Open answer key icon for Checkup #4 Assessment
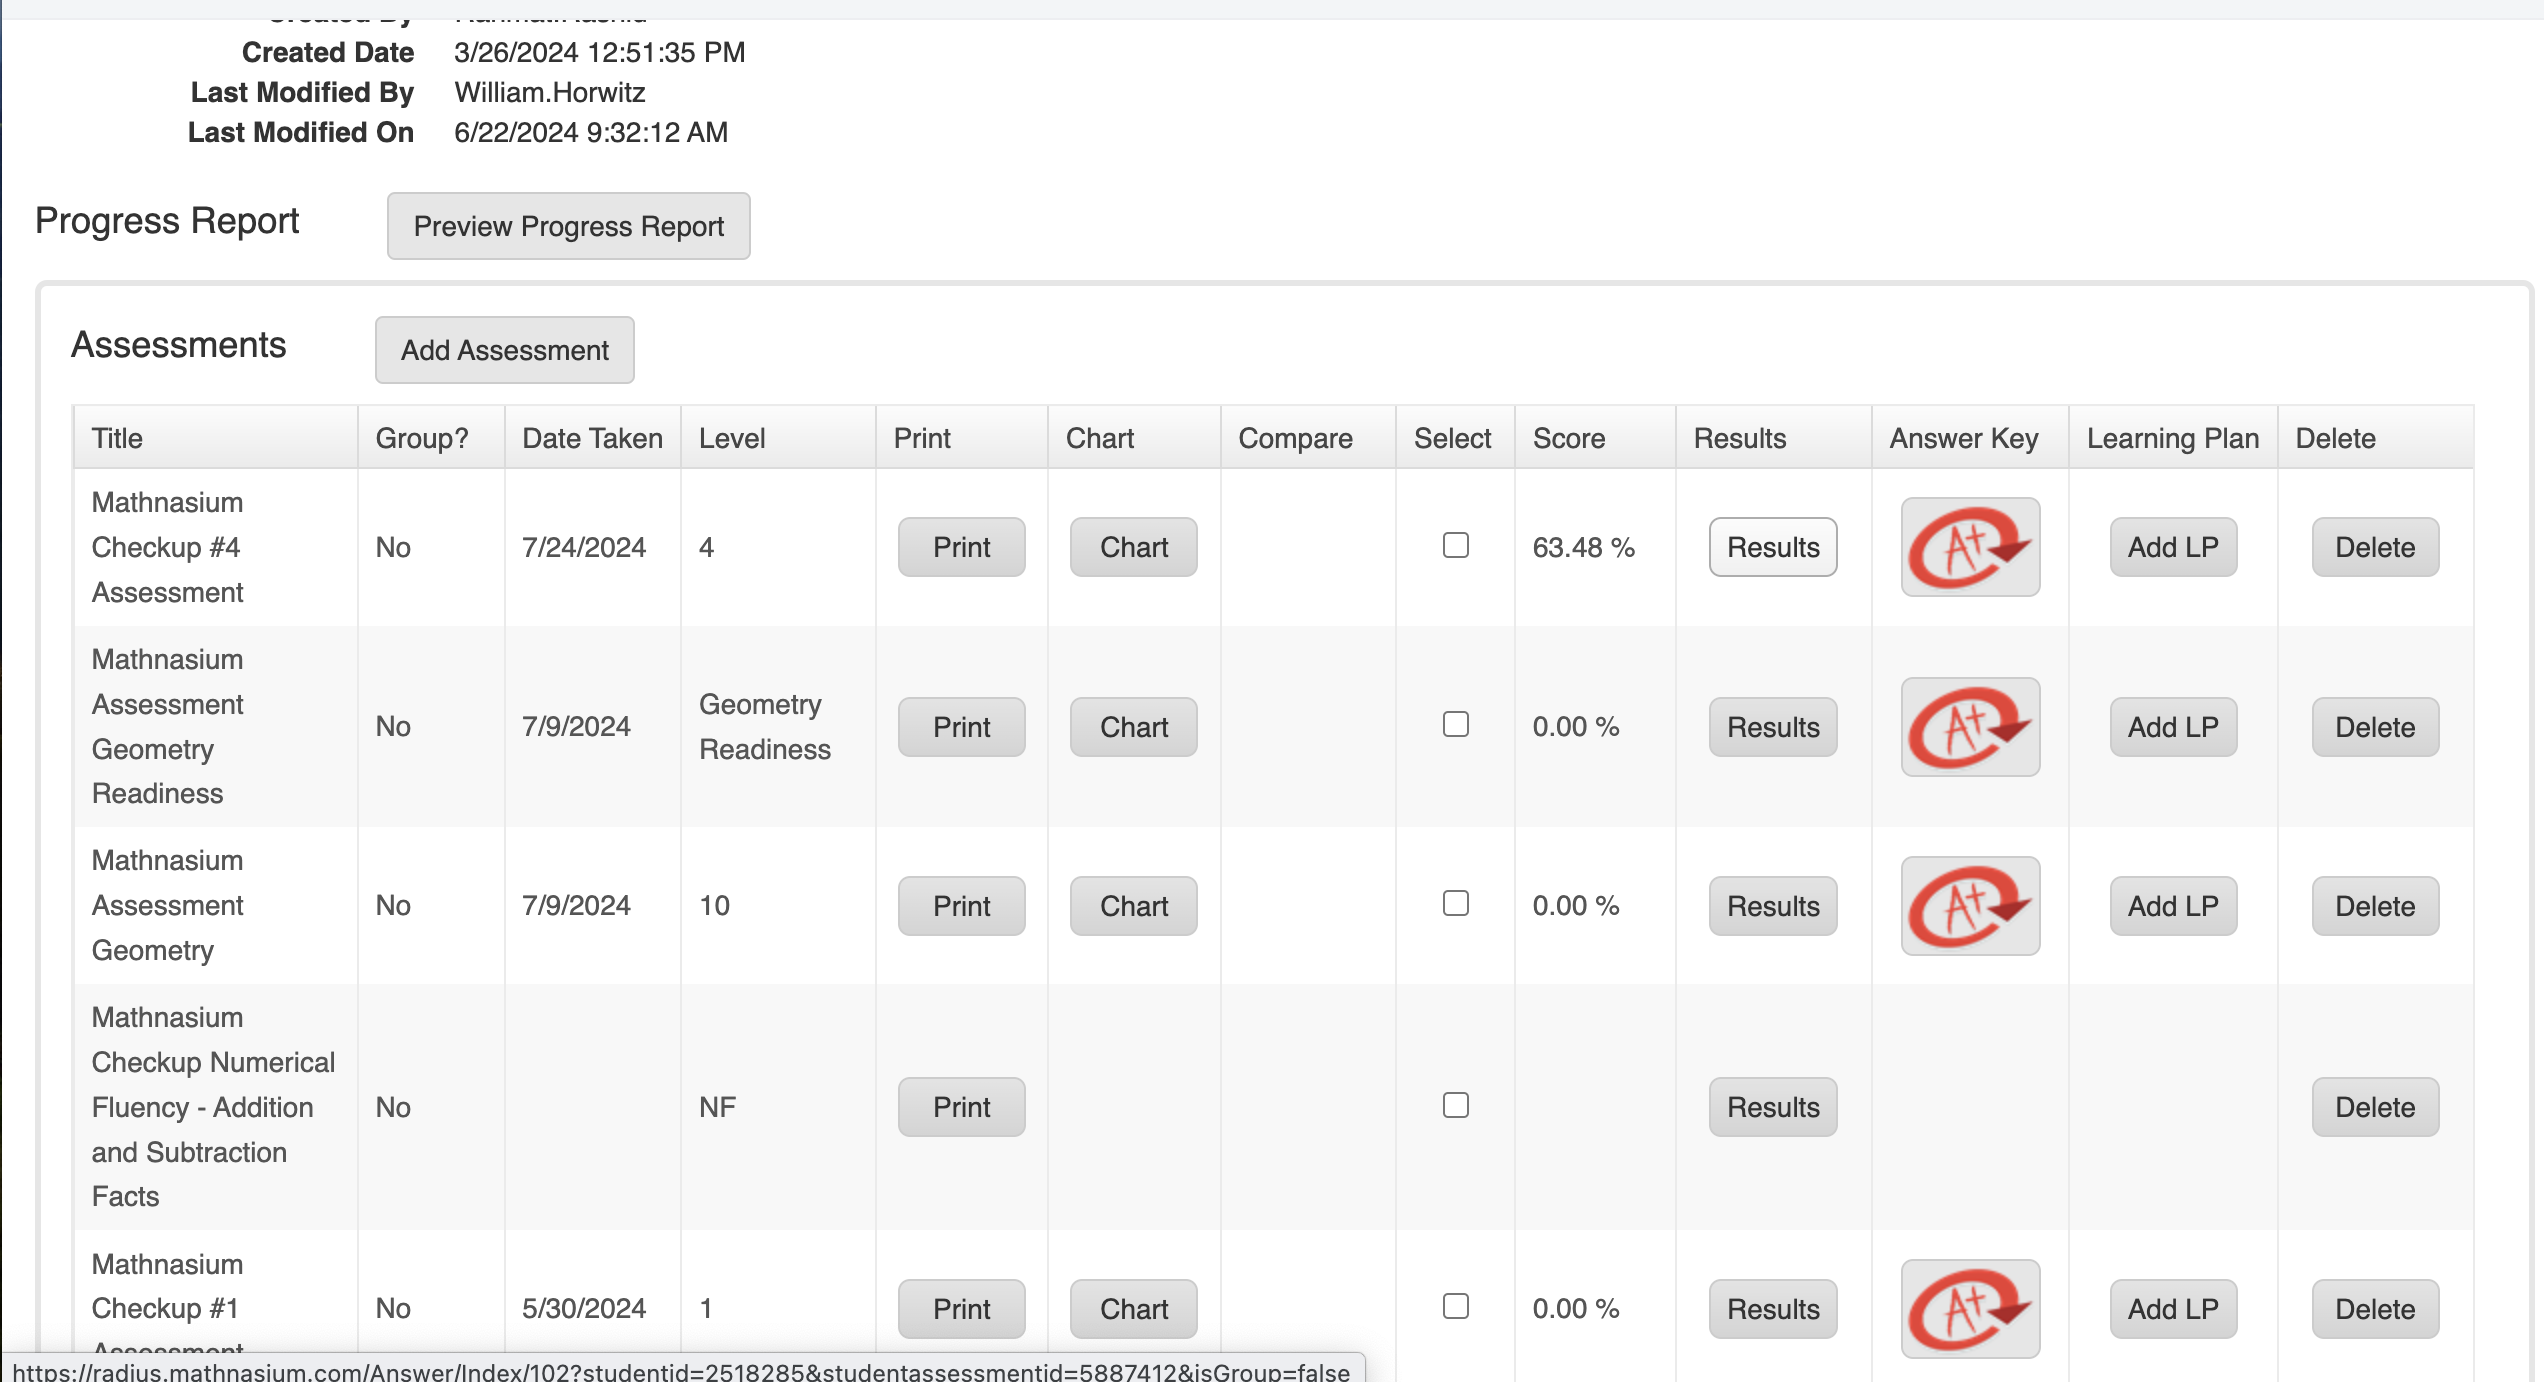2544x1382 pixels. (1970, 547)
